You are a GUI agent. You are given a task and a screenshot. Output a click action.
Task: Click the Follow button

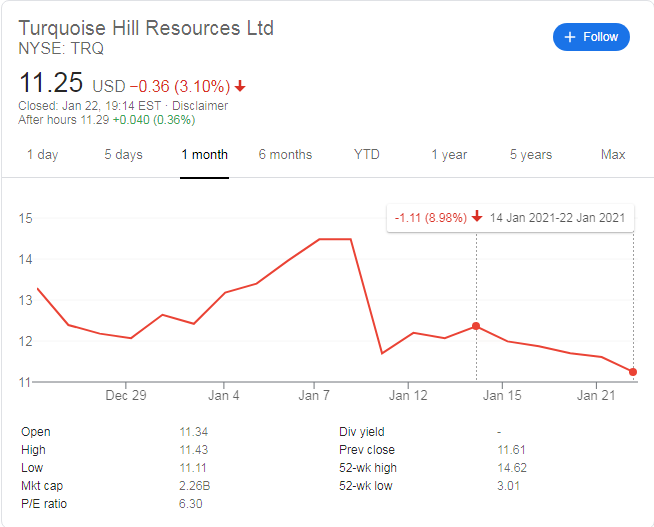591,37
